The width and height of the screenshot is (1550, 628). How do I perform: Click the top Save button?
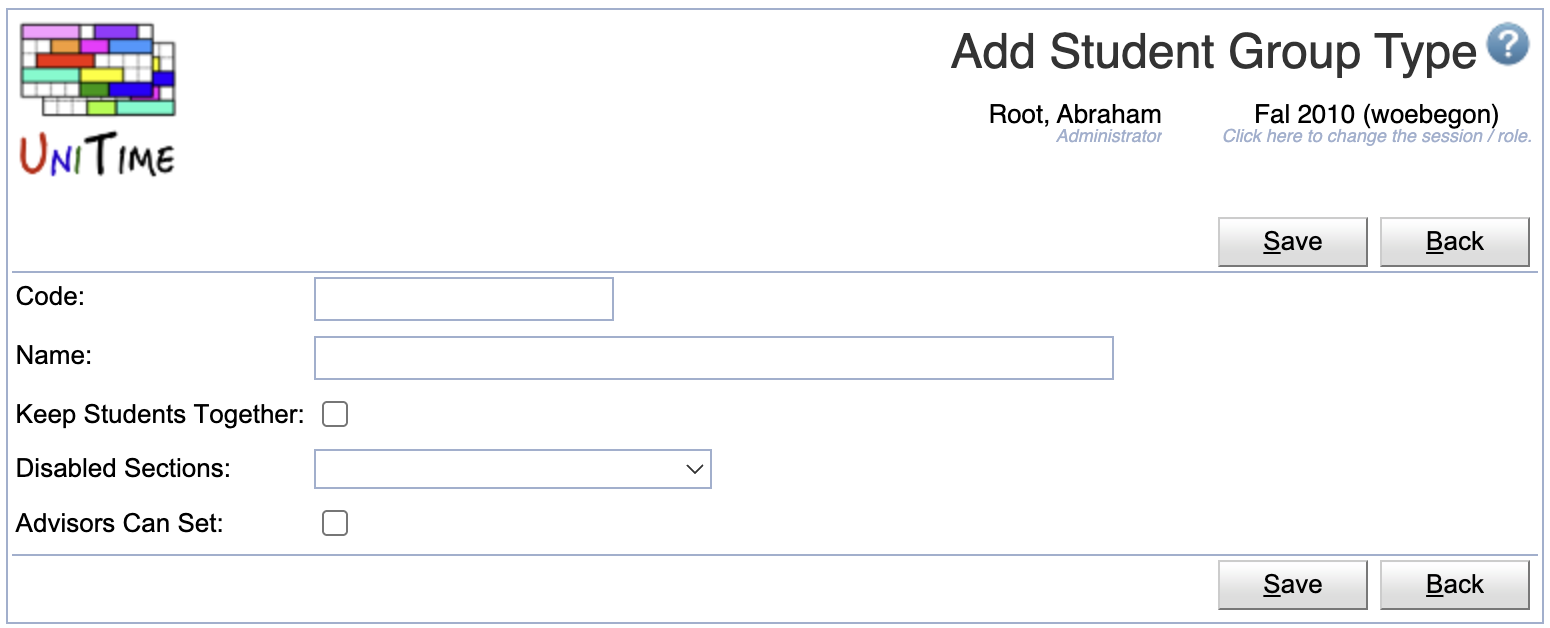pyautogui.click(x=1292, y=242)
